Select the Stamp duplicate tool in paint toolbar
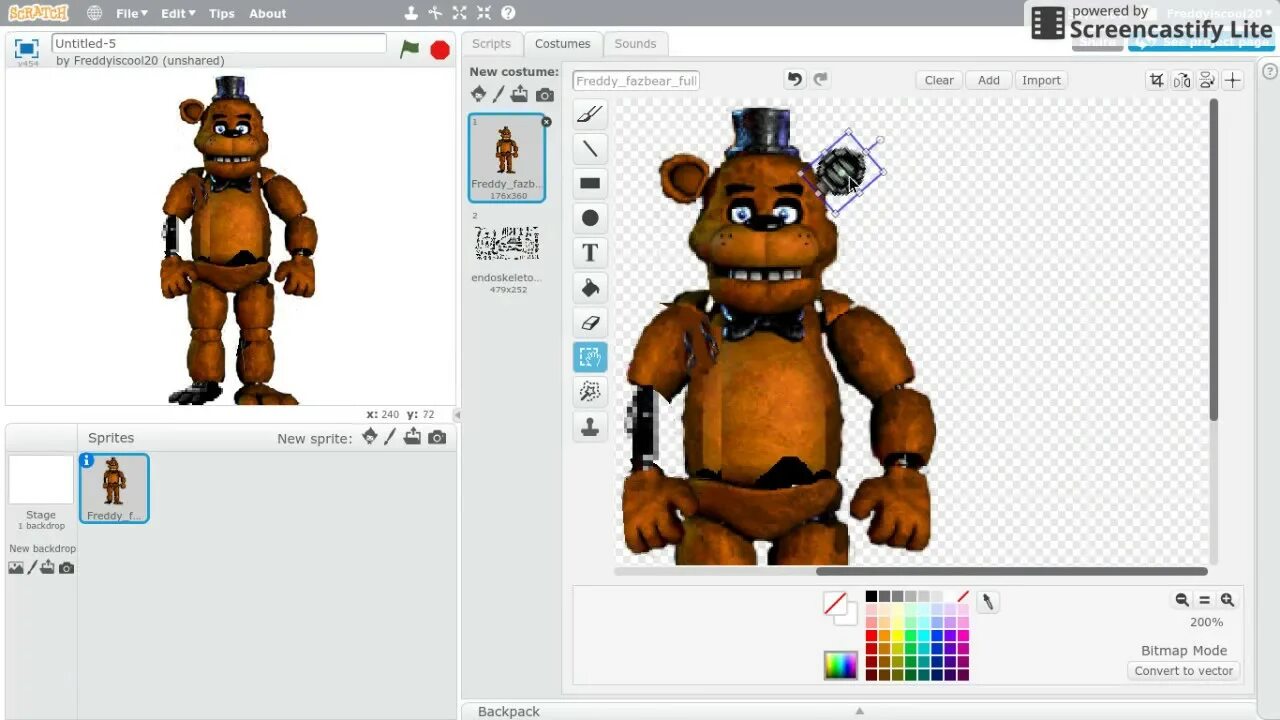 pyautogui.click(x=590, y=427)
